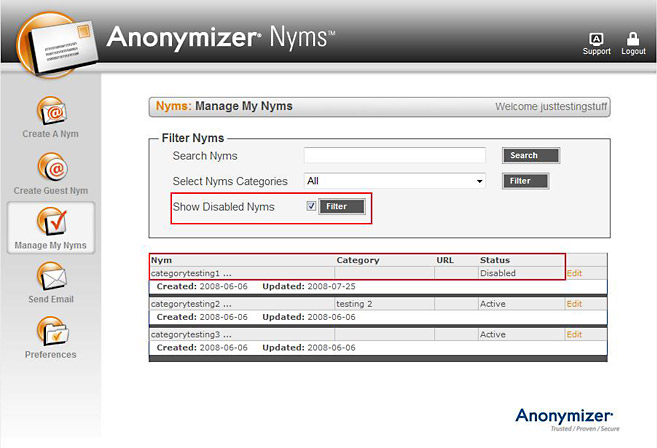
Task: Click the Category column header
Action: click(x=357, y=260)
